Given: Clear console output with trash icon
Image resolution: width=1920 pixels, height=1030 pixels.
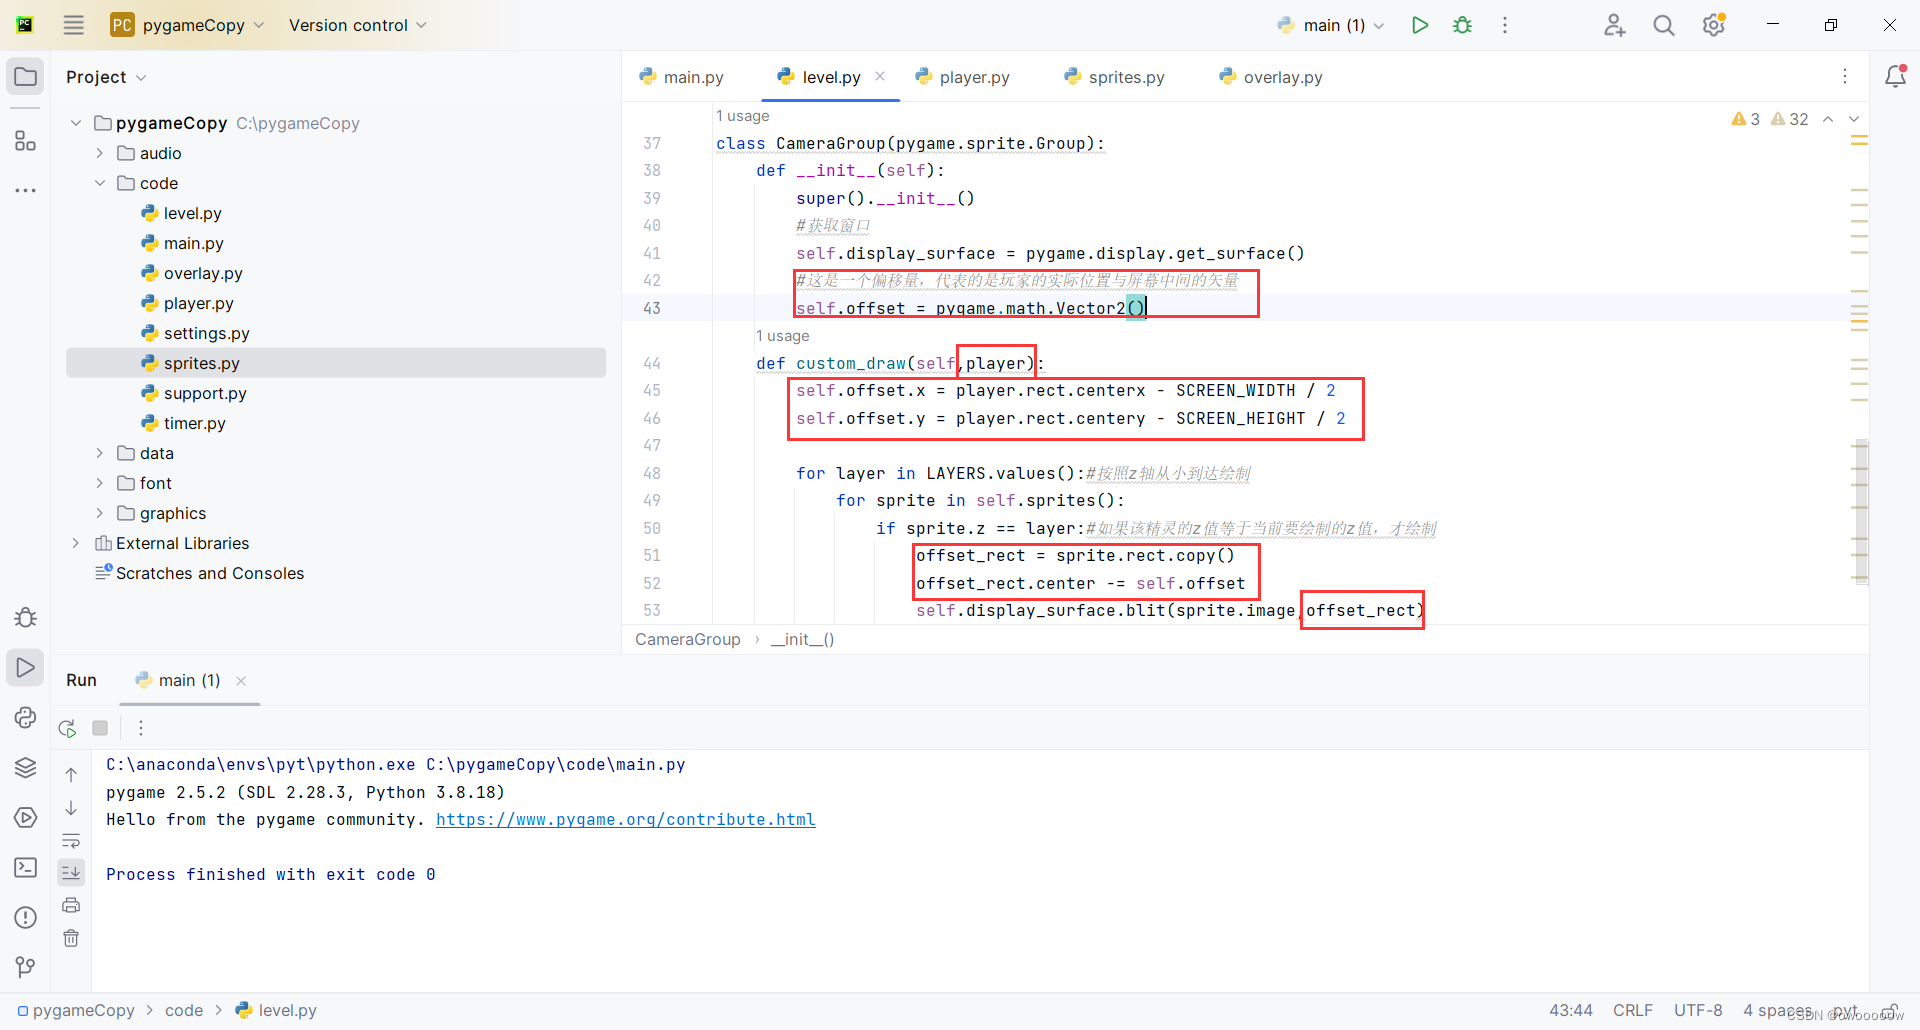Looking at the screenshot, I should tap(71, 938).
